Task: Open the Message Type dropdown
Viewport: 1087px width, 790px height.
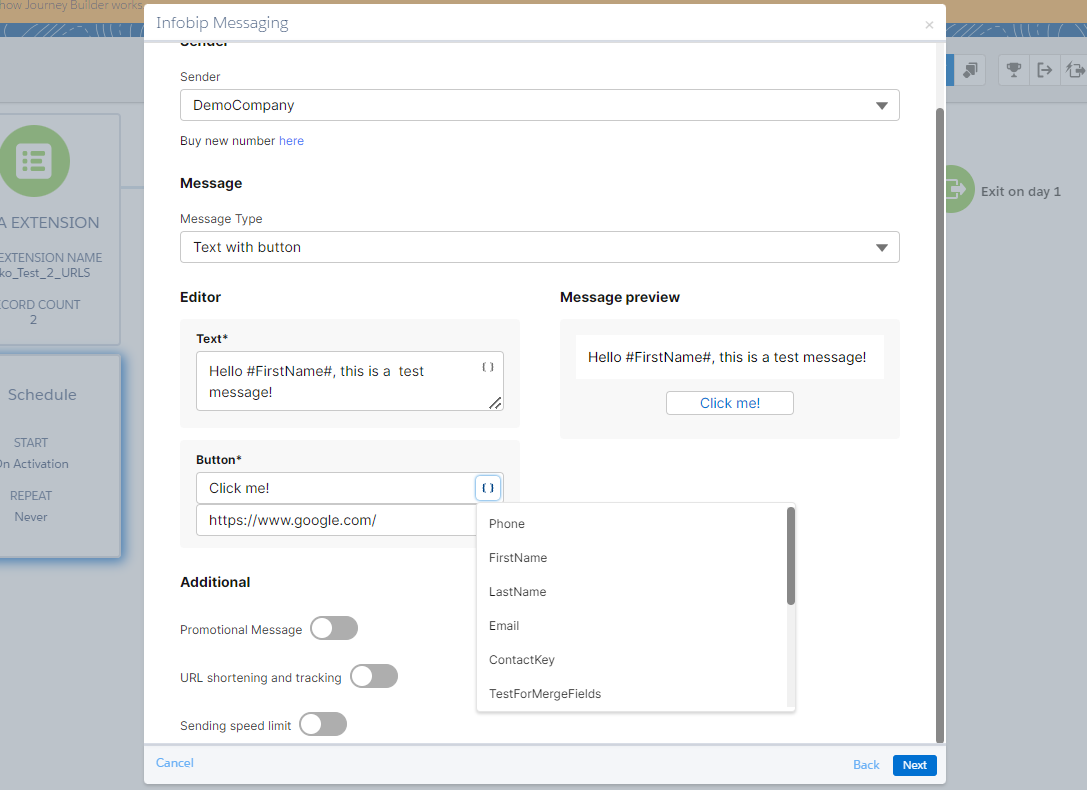Action: (x=539, y=247)
